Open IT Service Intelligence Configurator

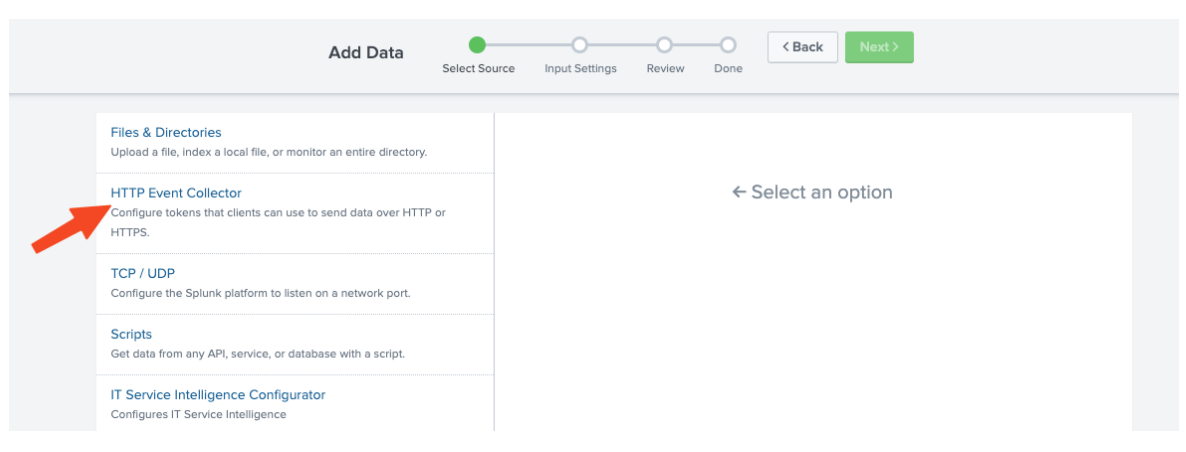218,395
